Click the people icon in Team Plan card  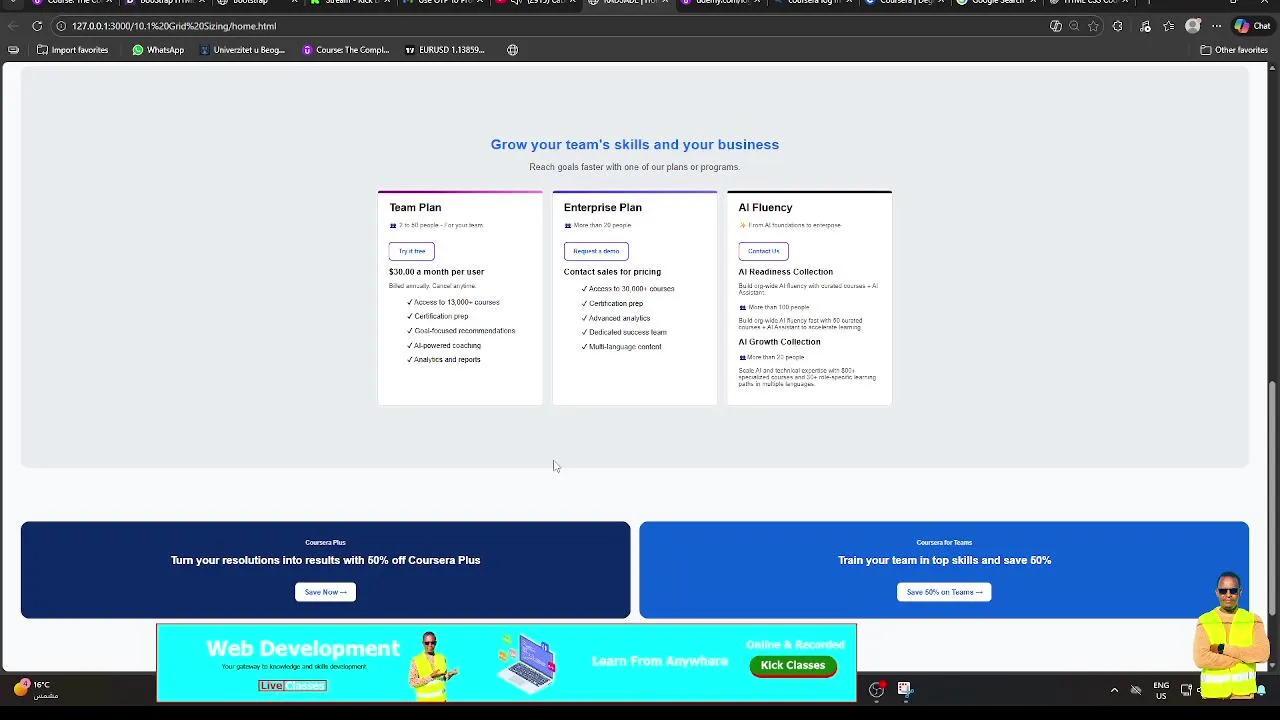click(x=393, y=226)
